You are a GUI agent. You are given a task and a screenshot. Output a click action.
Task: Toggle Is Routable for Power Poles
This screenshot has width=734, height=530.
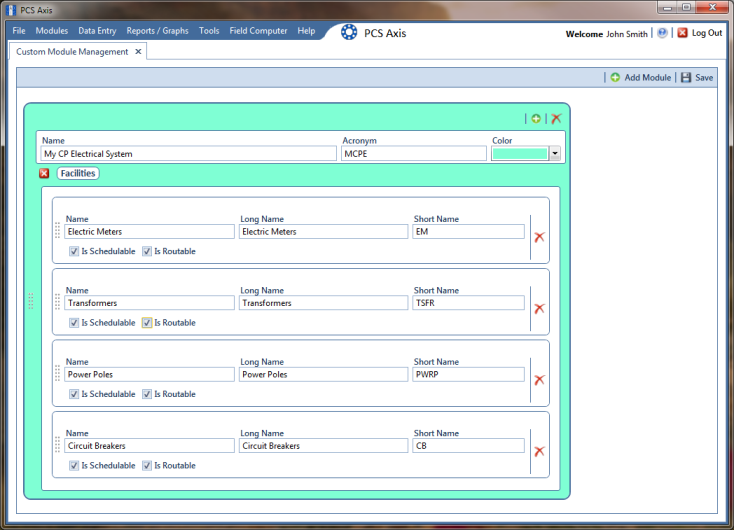[x=147, y=394]
